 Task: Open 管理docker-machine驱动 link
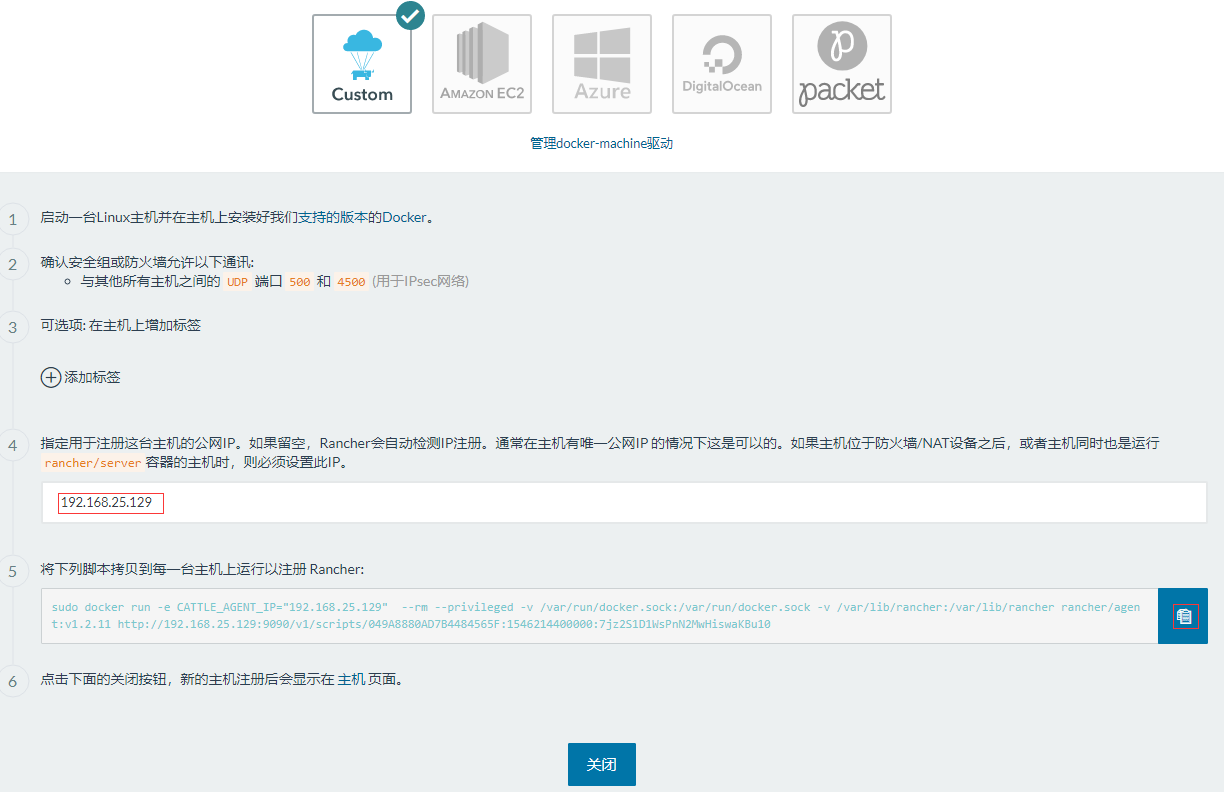(601, 143)
